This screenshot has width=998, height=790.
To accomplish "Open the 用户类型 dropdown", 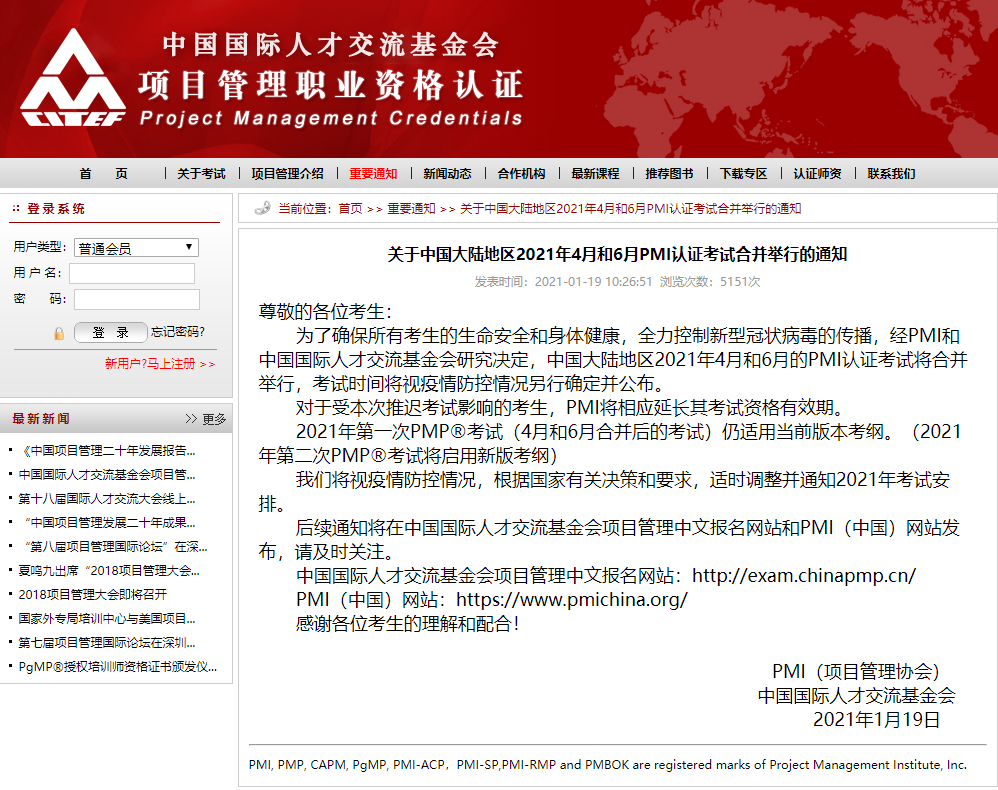I will pyautogui.click(x=136, y=247).
